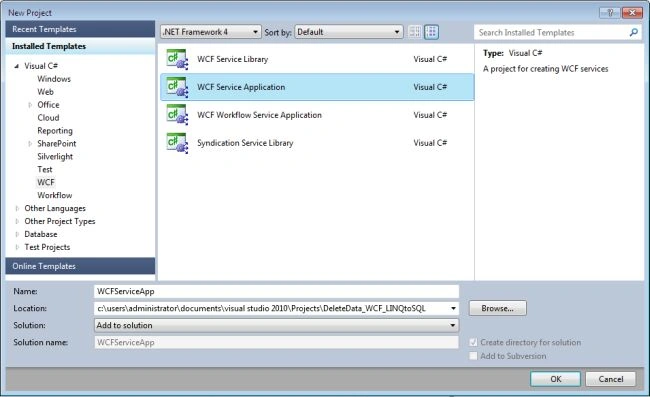Select Web under Visual C#

coord(45,92)
